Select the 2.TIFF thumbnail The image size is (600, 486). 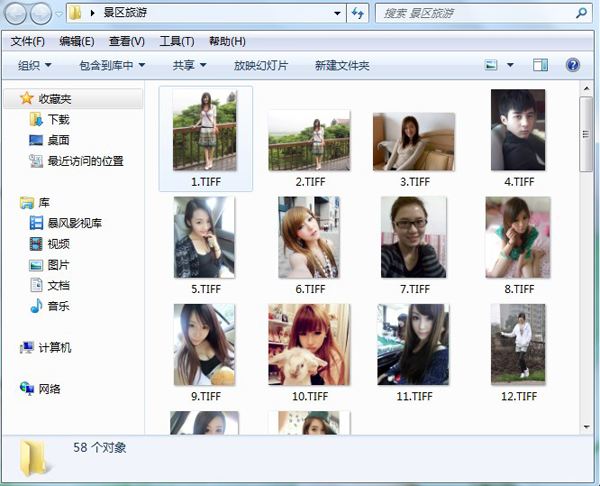point(309,140)
